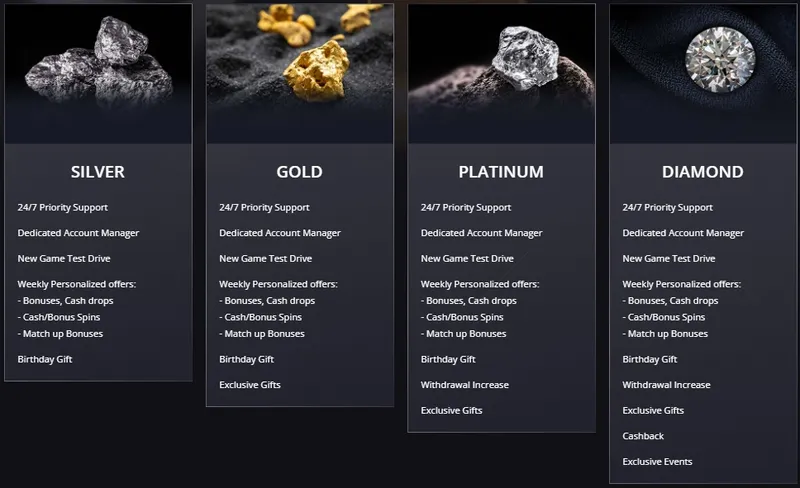This screenshot has width=800, height=488.
Task: Click Exclusive Gifts in the Platinum card
Action: tap(451, 411)
